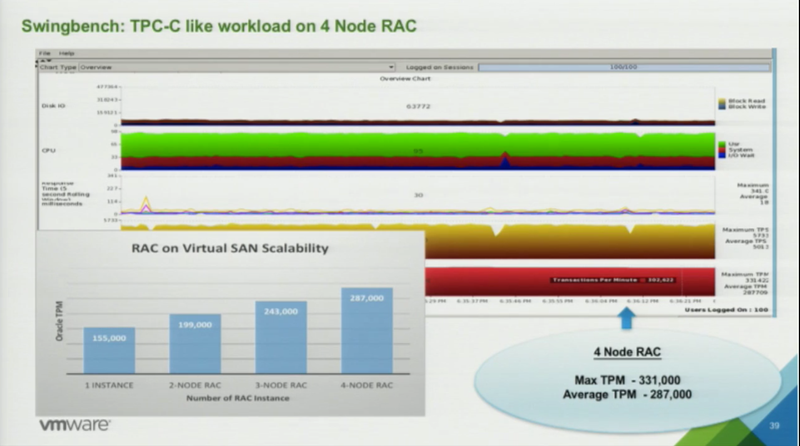Select the 199,000 bar for 2-Node RAC
This screenshot has height=446, width=800.
[x=195, y=344]
